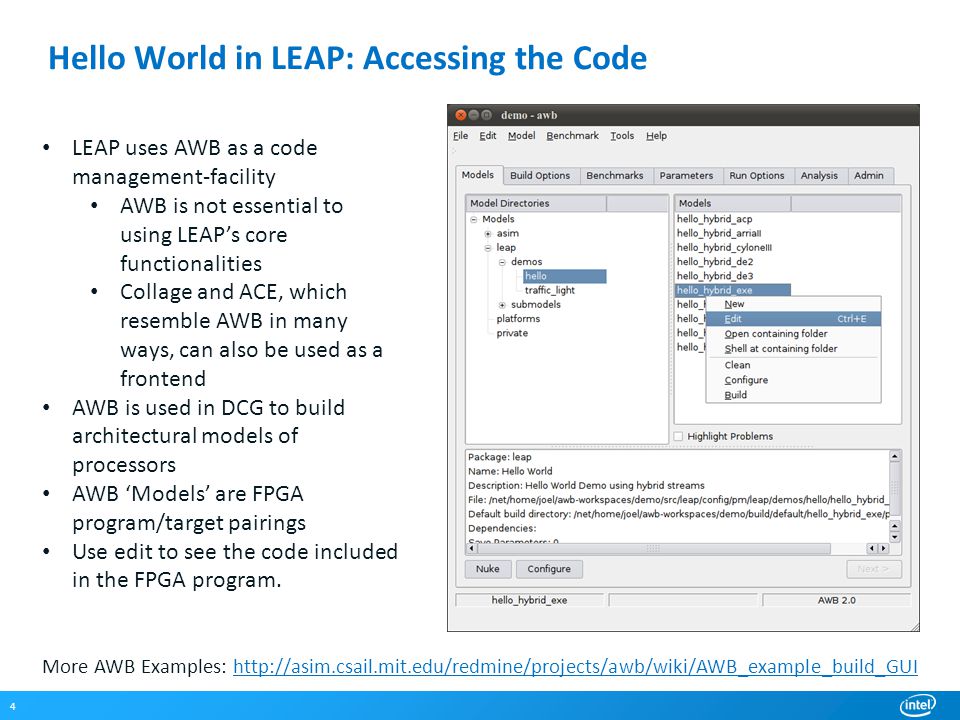The image size is (960, 720).
Task: Open the Benchmark menu
Action: click(x=572, y=136)
